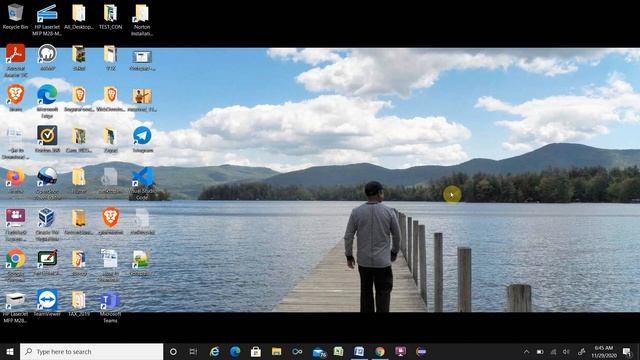This screenshot has height=360, width=640.
Task: Select the Firefox desktop shortcut
Action: (16, 180)
